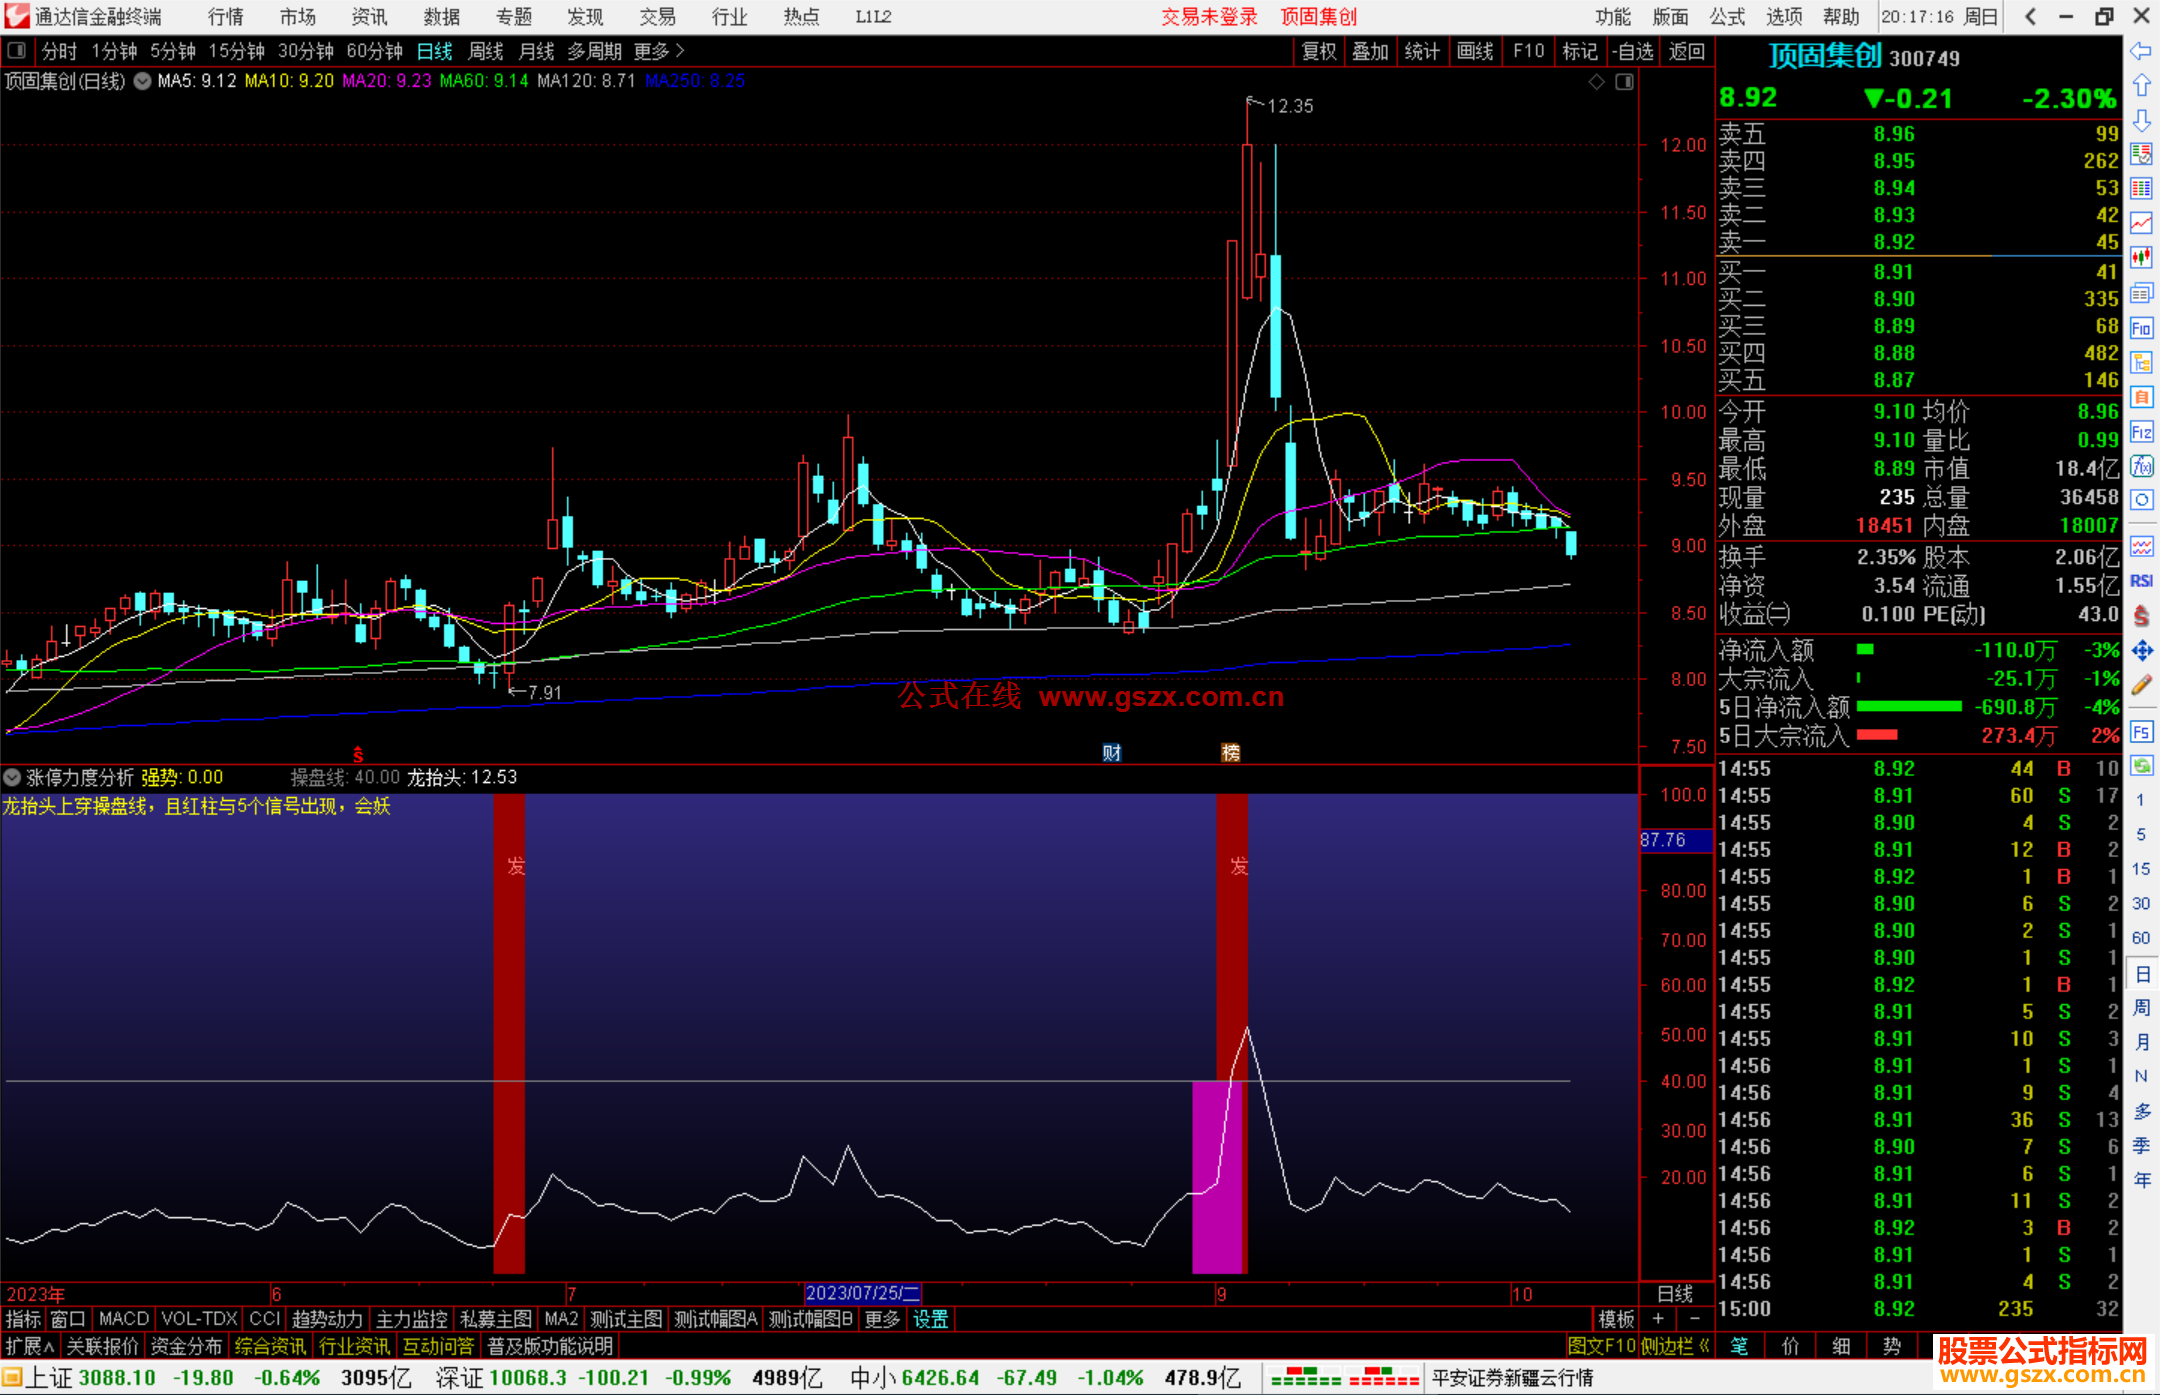Select the pencil drawing tool icon
The width and height of the screenshot is (2160, 1395).
(x=2141, y=685)
